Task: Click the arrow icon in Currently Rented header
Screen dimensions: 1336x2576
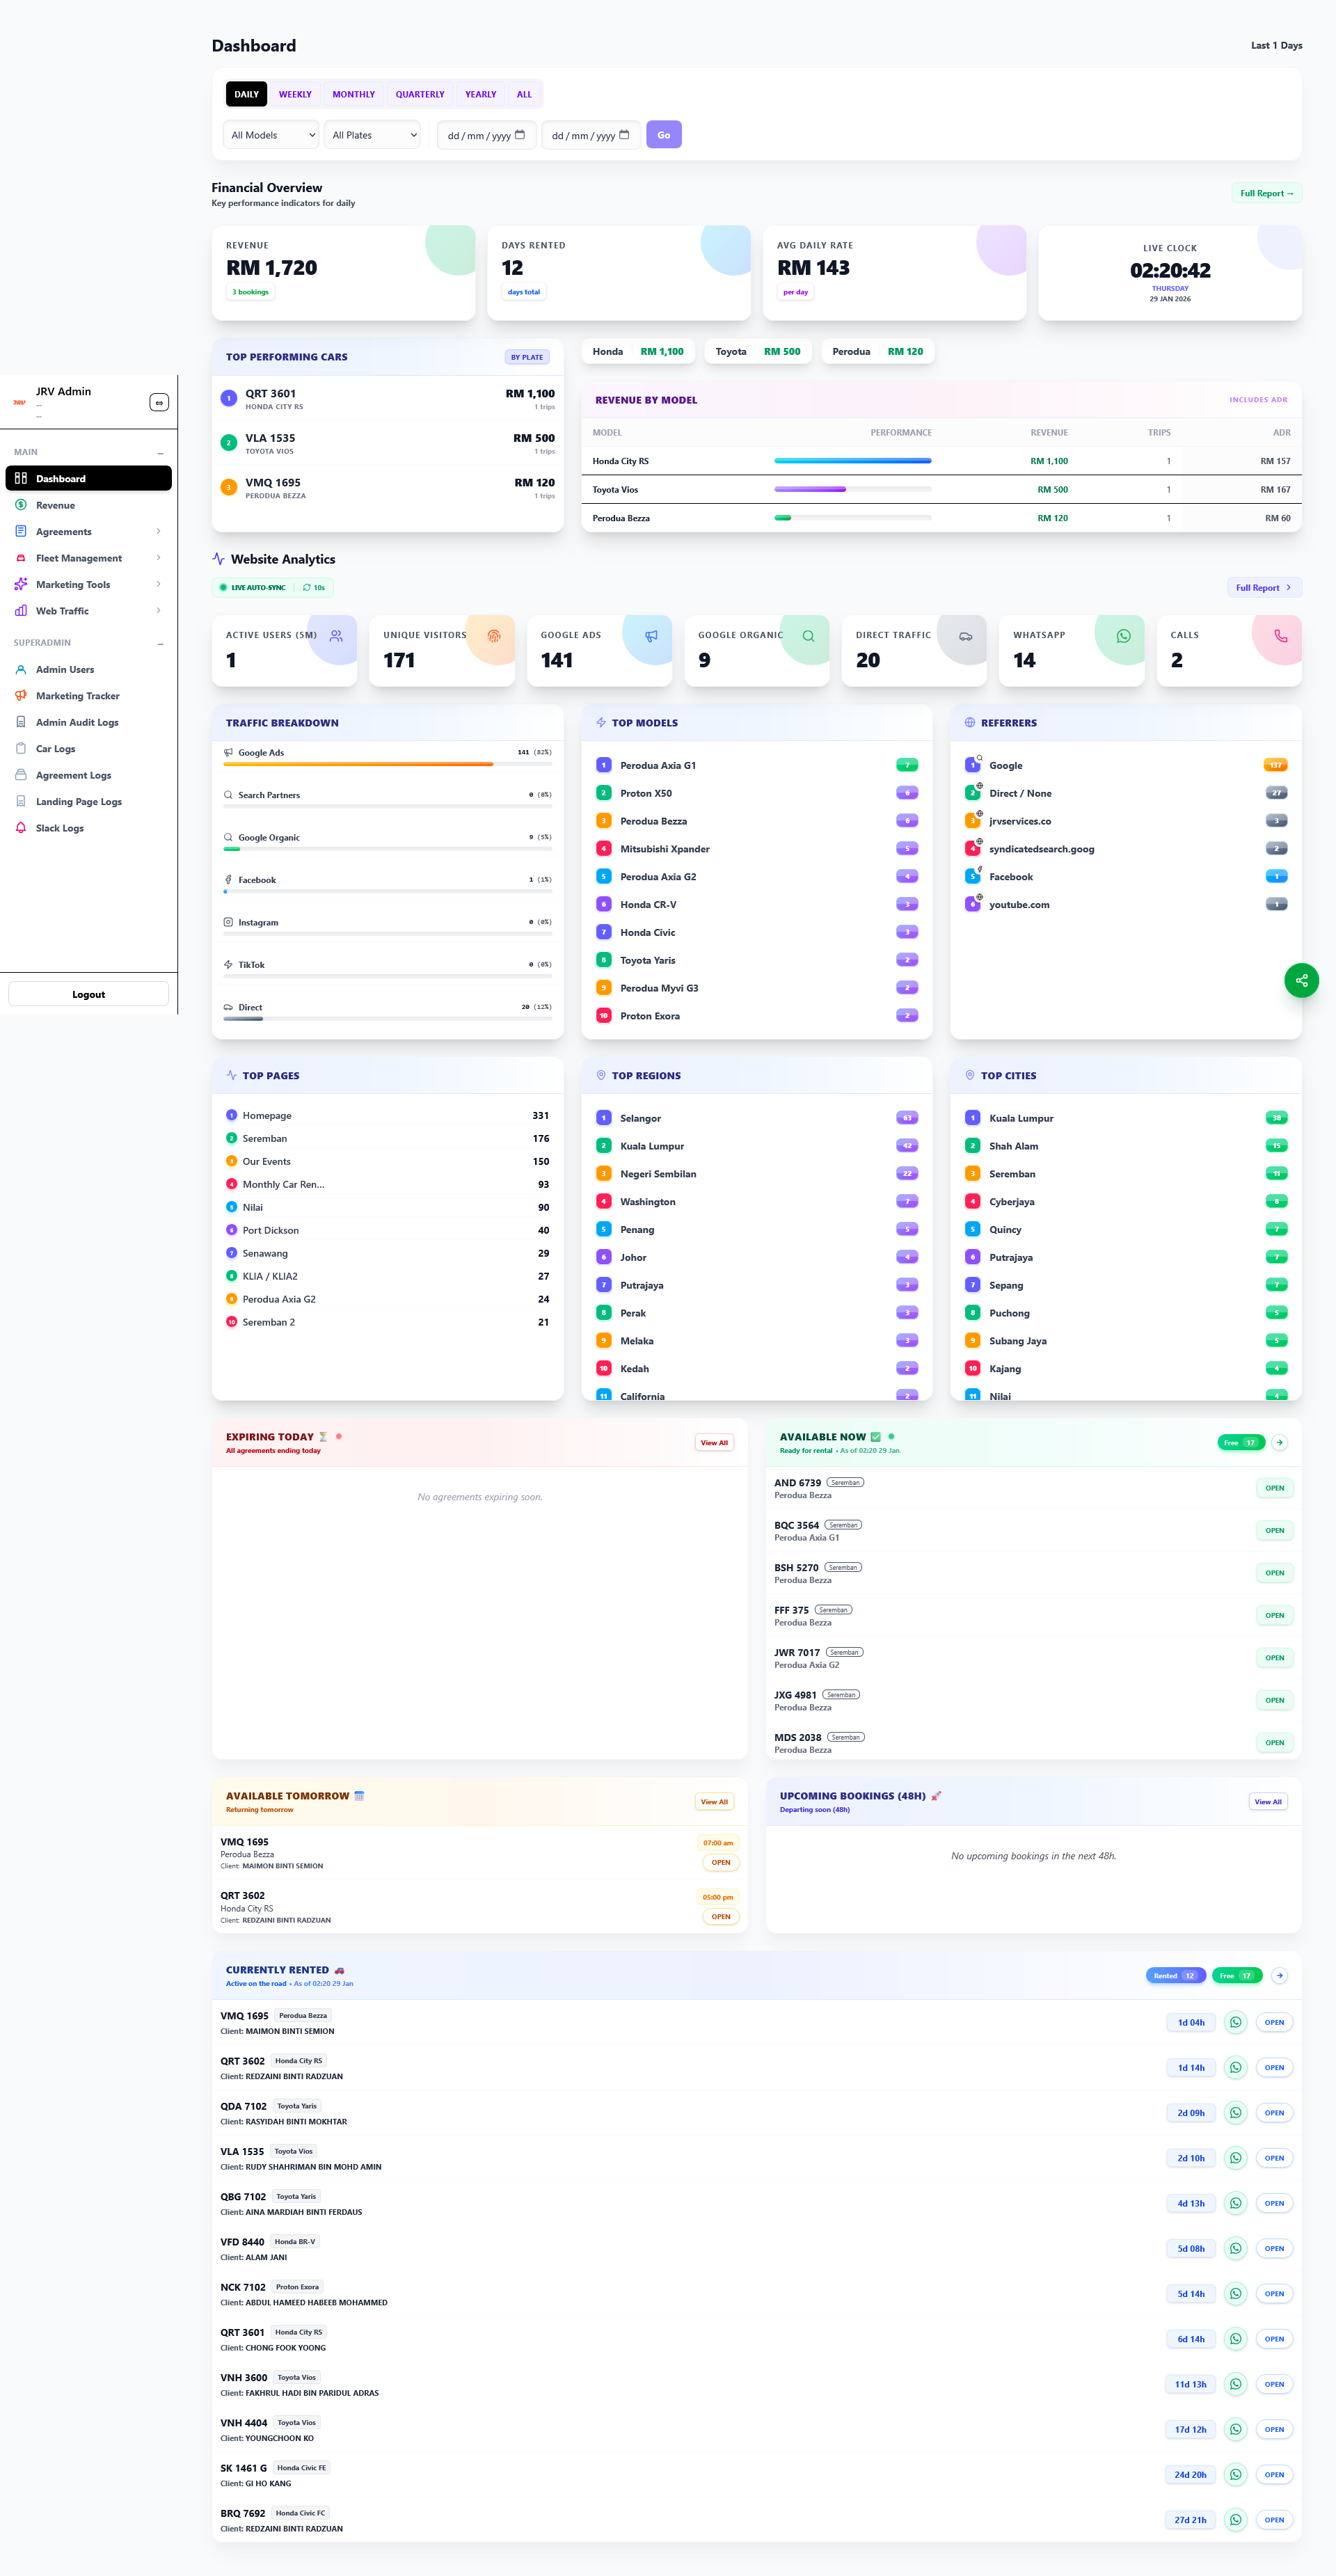Action: coord(1280,1975)
